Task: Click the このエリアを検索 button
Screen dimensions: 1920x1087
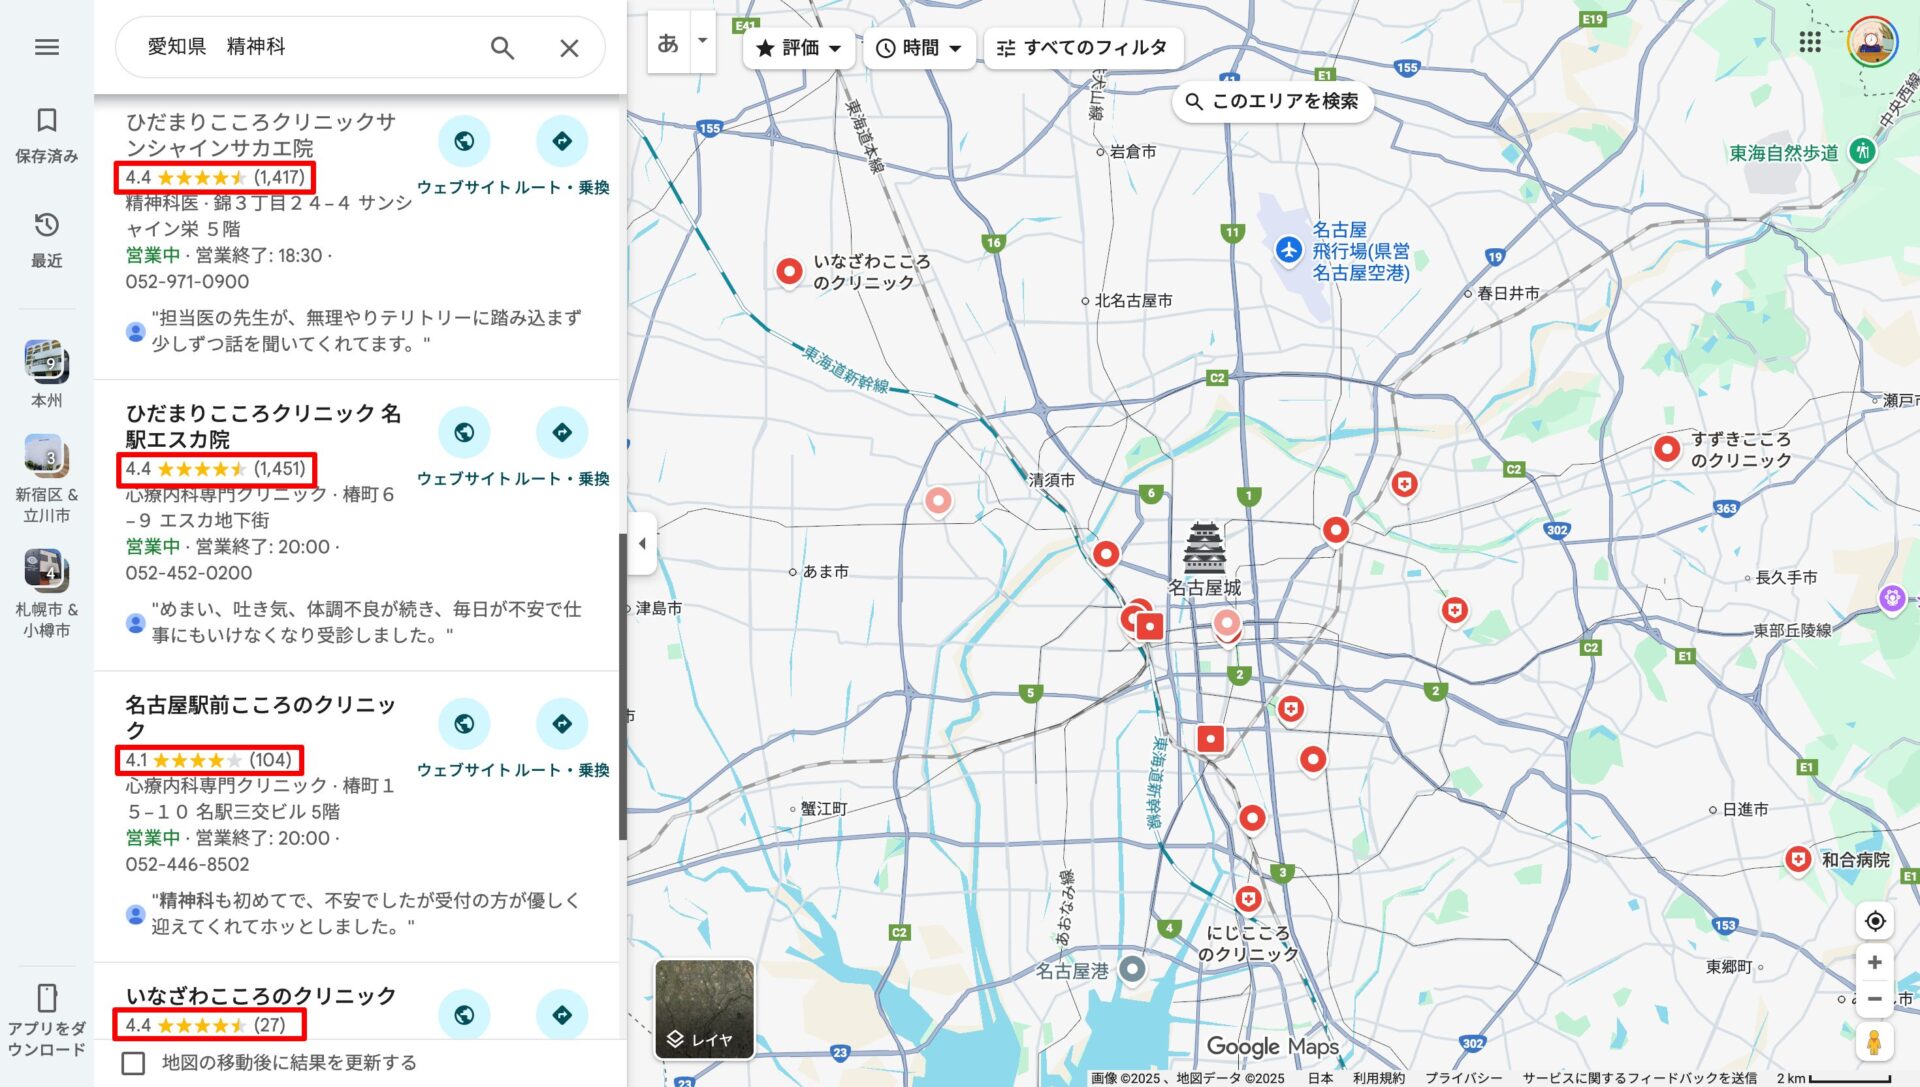Action: 1274,101
